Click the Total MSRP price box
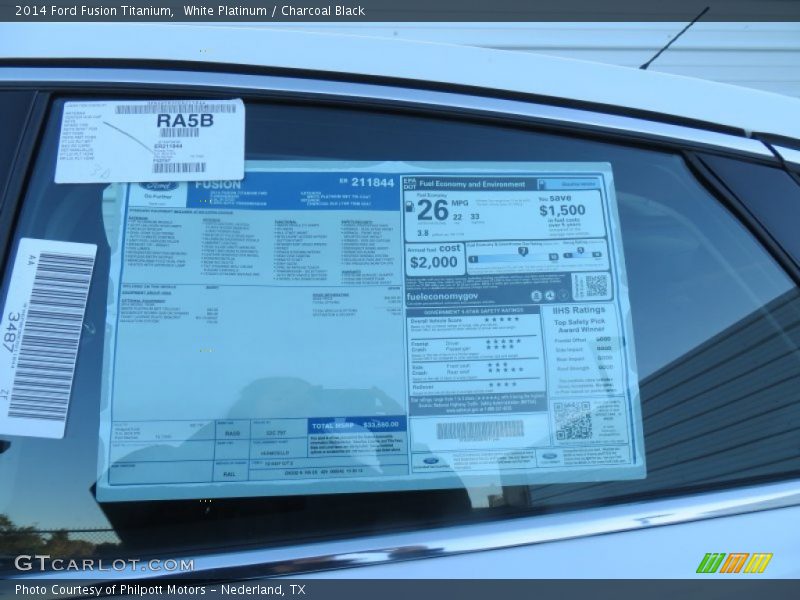 pyautogui.click(x=357, y=424)
